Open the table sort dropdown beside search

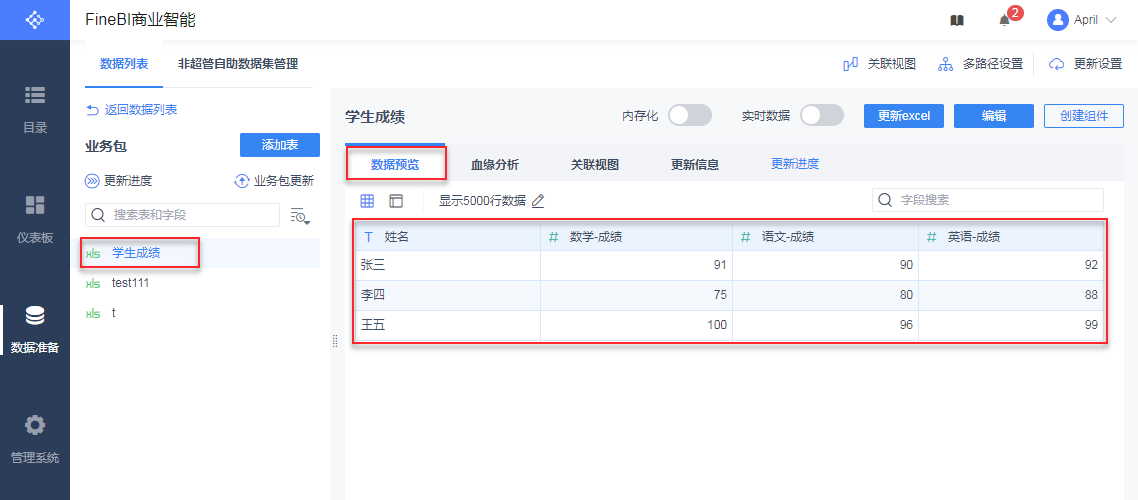coord(300,215)
